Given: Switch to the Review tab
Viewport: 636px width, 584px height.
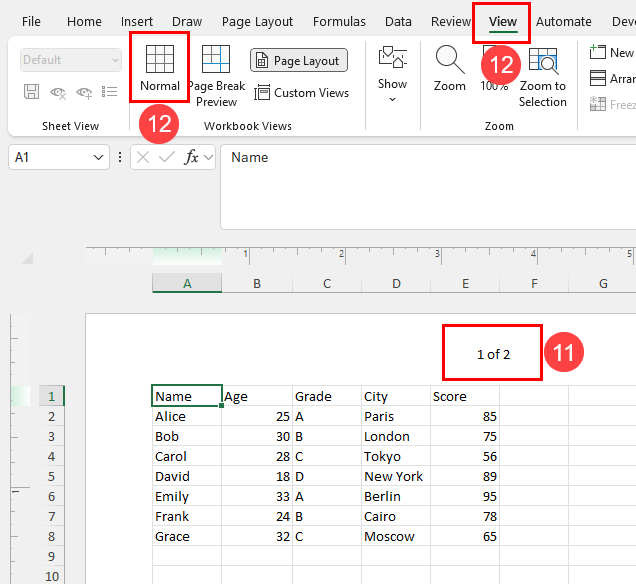Looking at the screenshot, I should click(x=451, y=21).
